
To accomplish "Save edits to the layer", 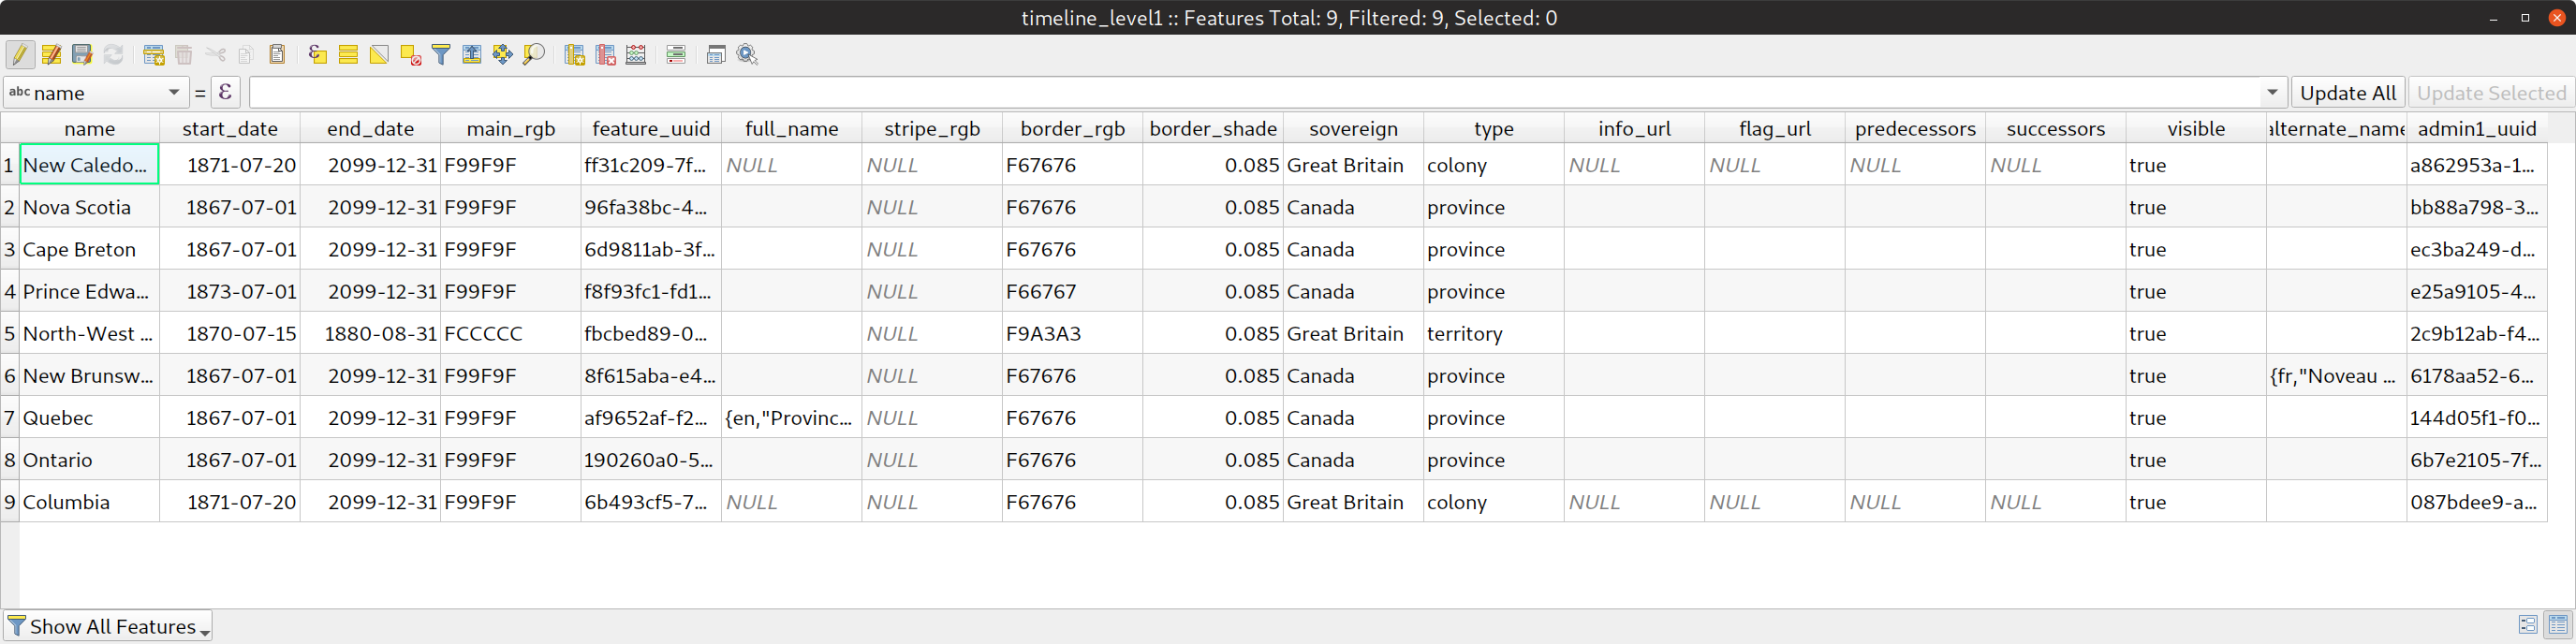I will (x=82, y=55).
